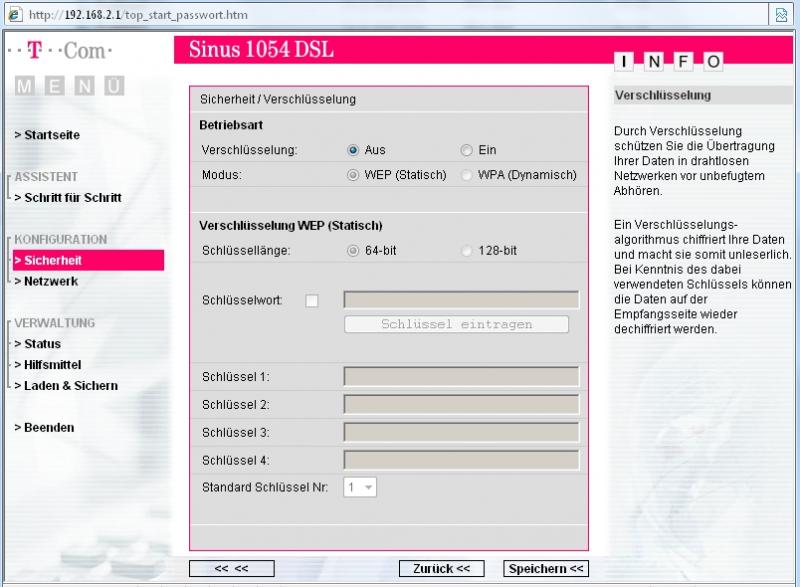Click the Speichern << button
The image size is (800, 587).
point(546,568)
